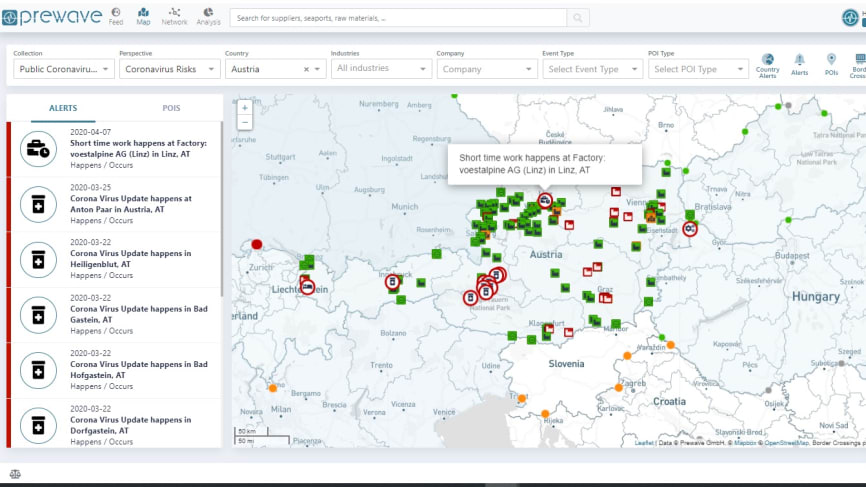Switch to the ALERTS tab
This screenshot has width=866, height=487.
63,108
